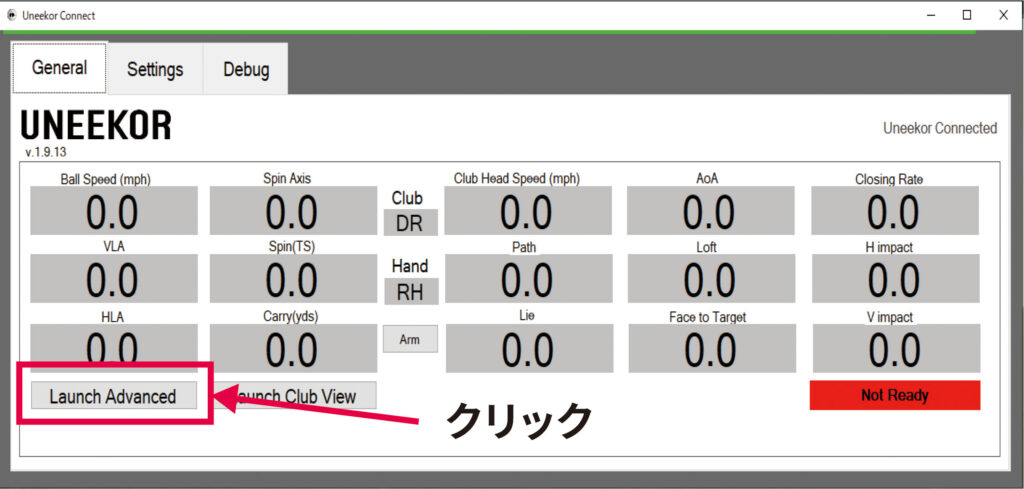Click the Path value box

point(528,279)
